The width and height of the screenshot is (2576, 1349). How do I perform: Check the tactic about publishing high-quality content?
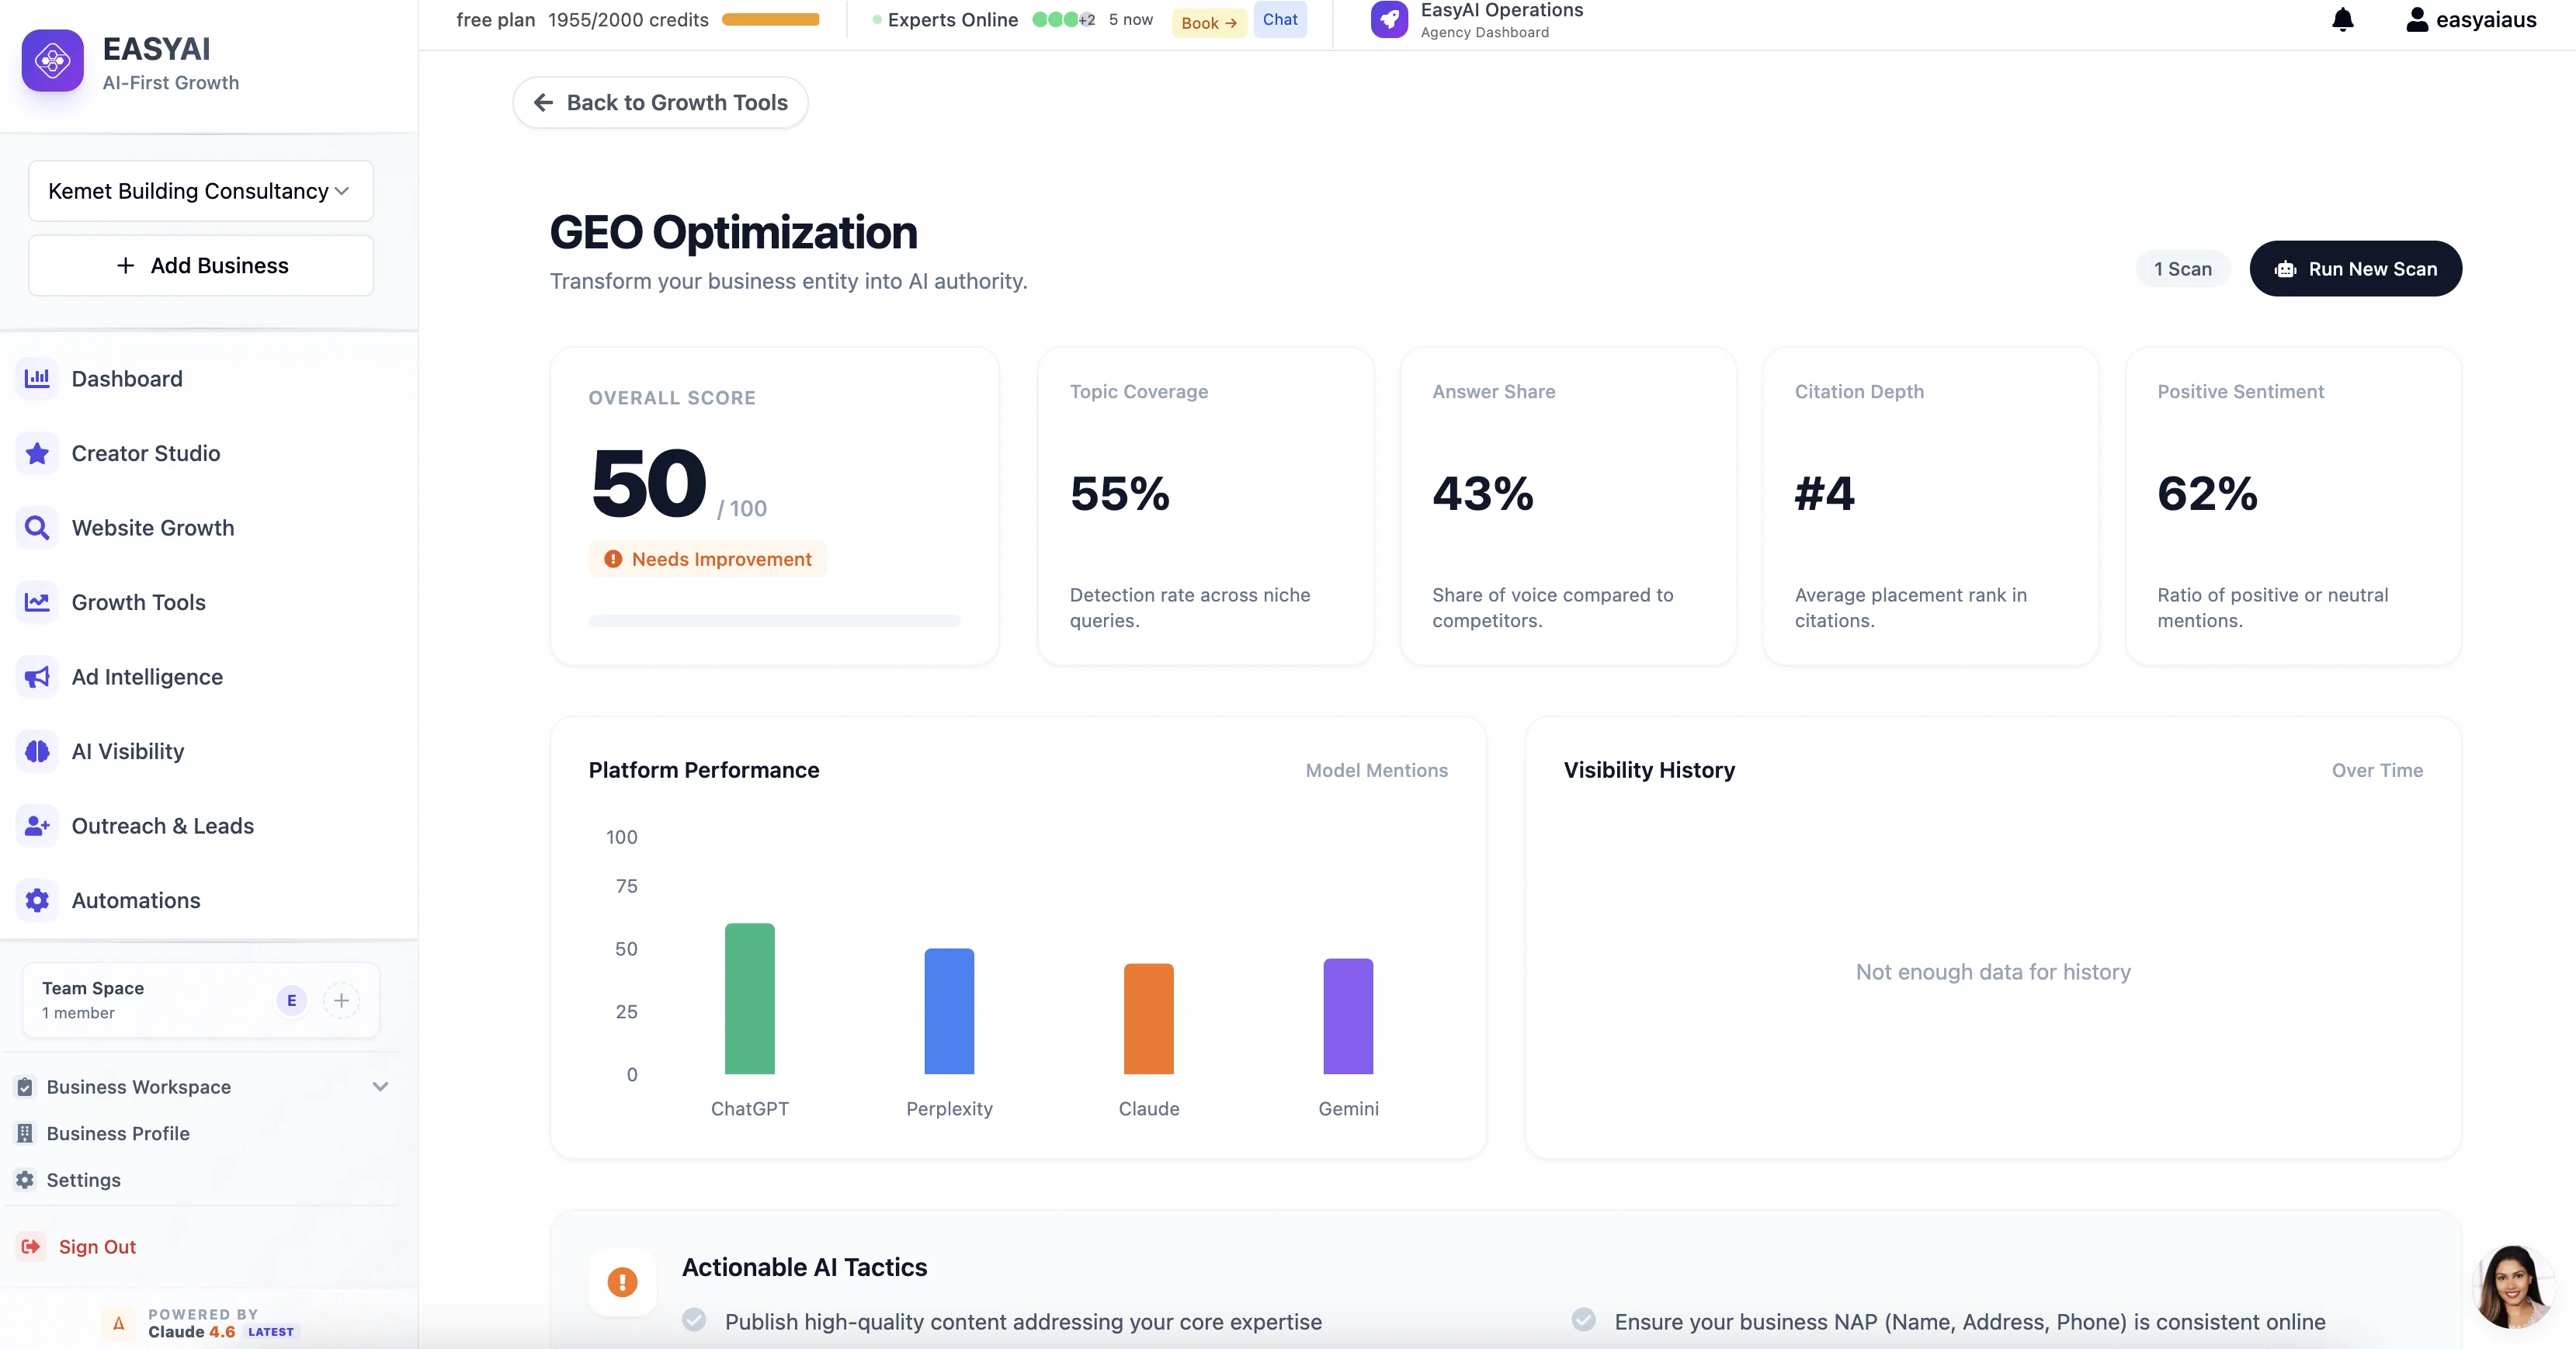tap(694, 1320)
